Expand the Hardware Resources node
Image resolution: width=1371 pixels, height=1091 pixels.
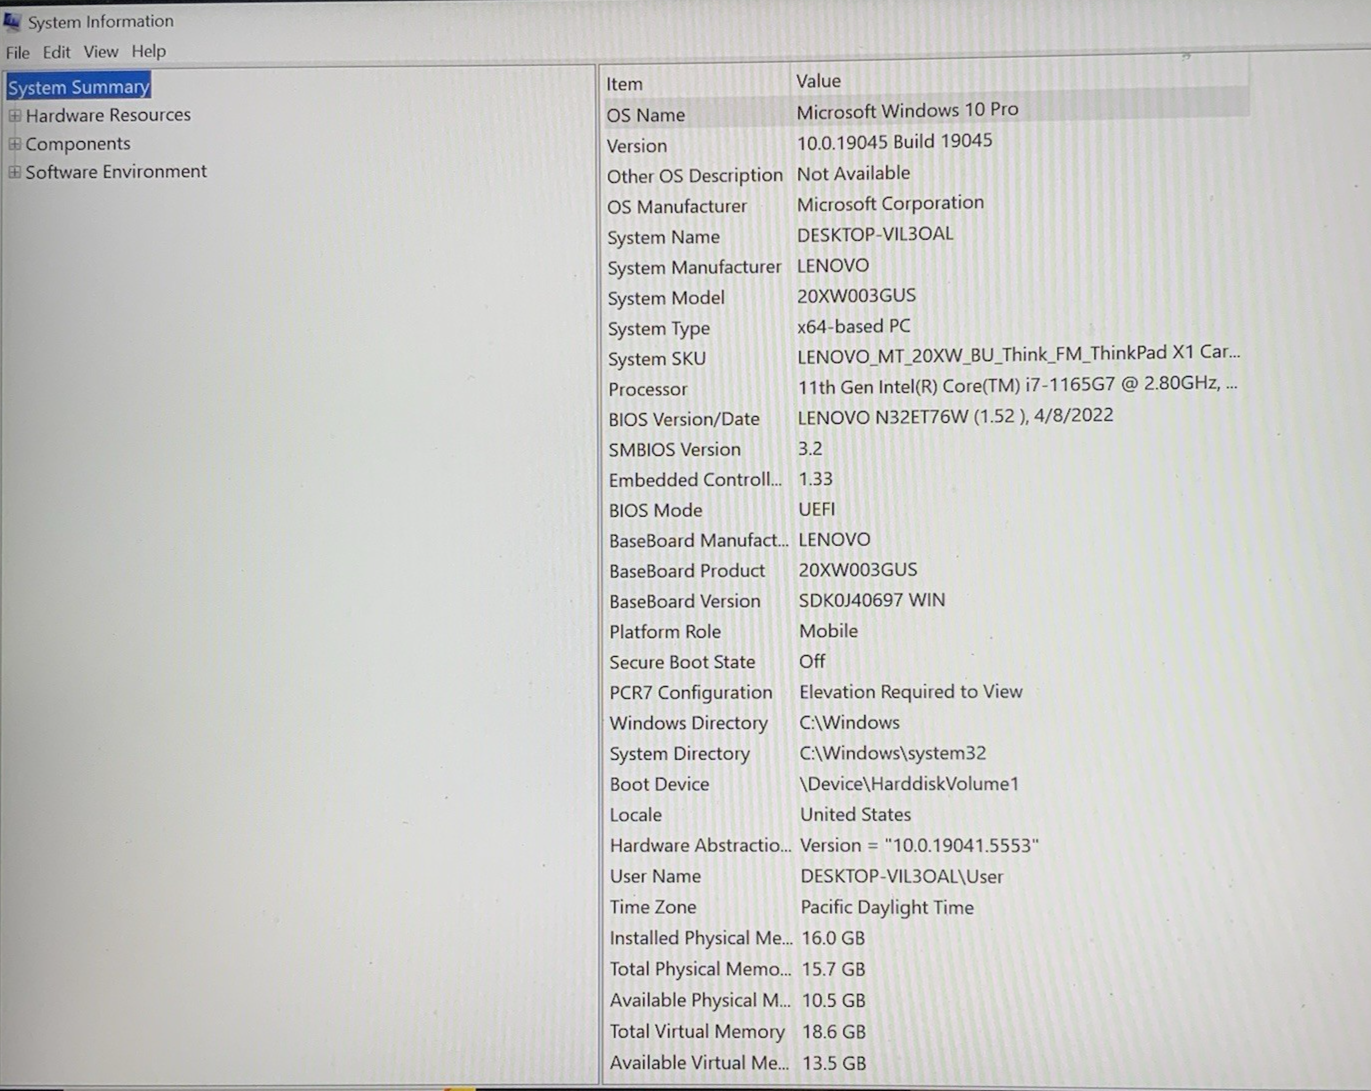(14, 116)
